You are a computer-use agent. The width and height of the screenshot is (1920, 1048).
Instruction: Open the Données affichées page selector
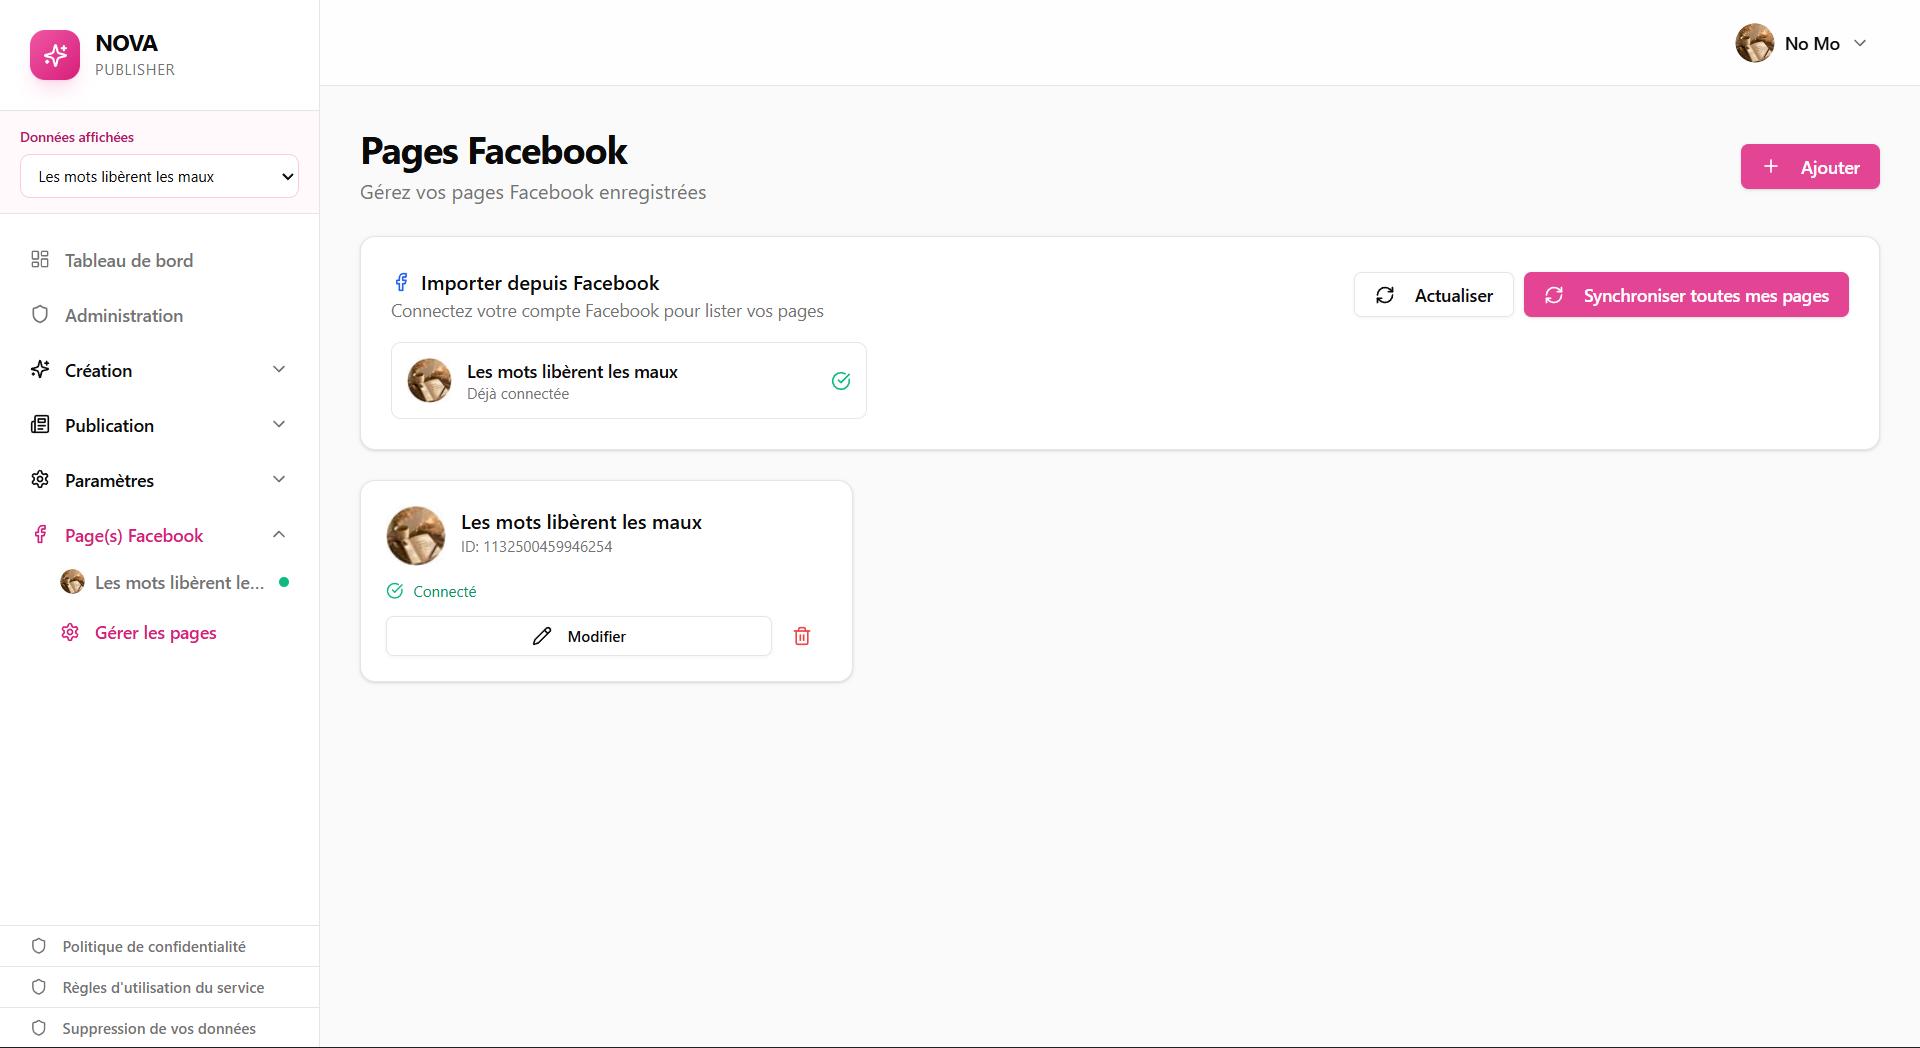coord(160,176)
